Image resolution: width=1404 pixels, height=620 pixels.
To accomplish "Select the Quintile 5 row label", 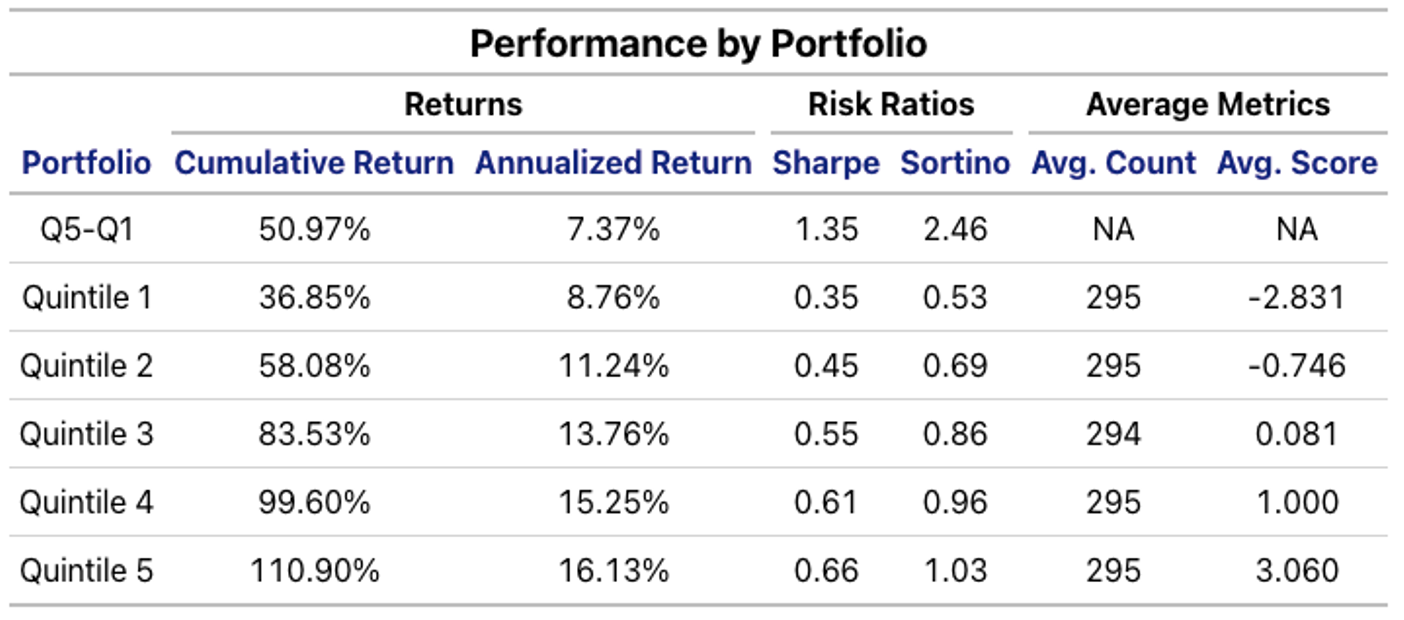I will [87, 570].
